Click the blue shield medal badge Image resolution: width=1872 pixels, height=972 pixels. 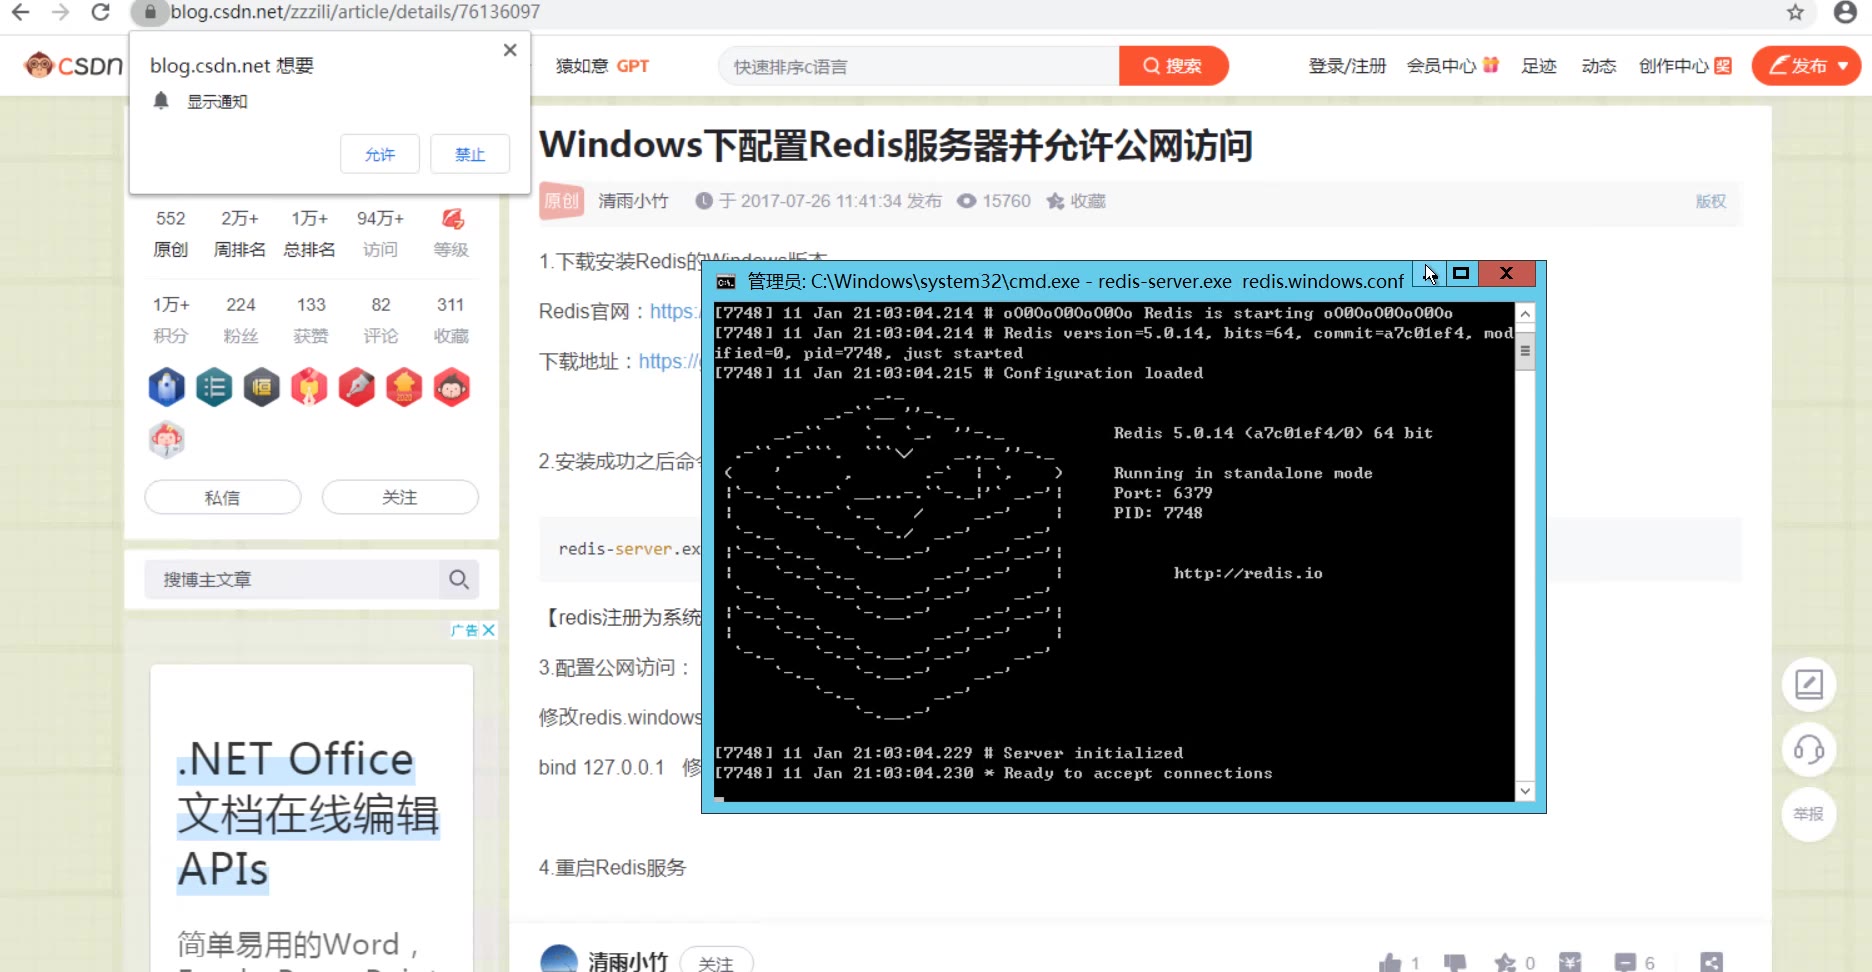[167, 387]
